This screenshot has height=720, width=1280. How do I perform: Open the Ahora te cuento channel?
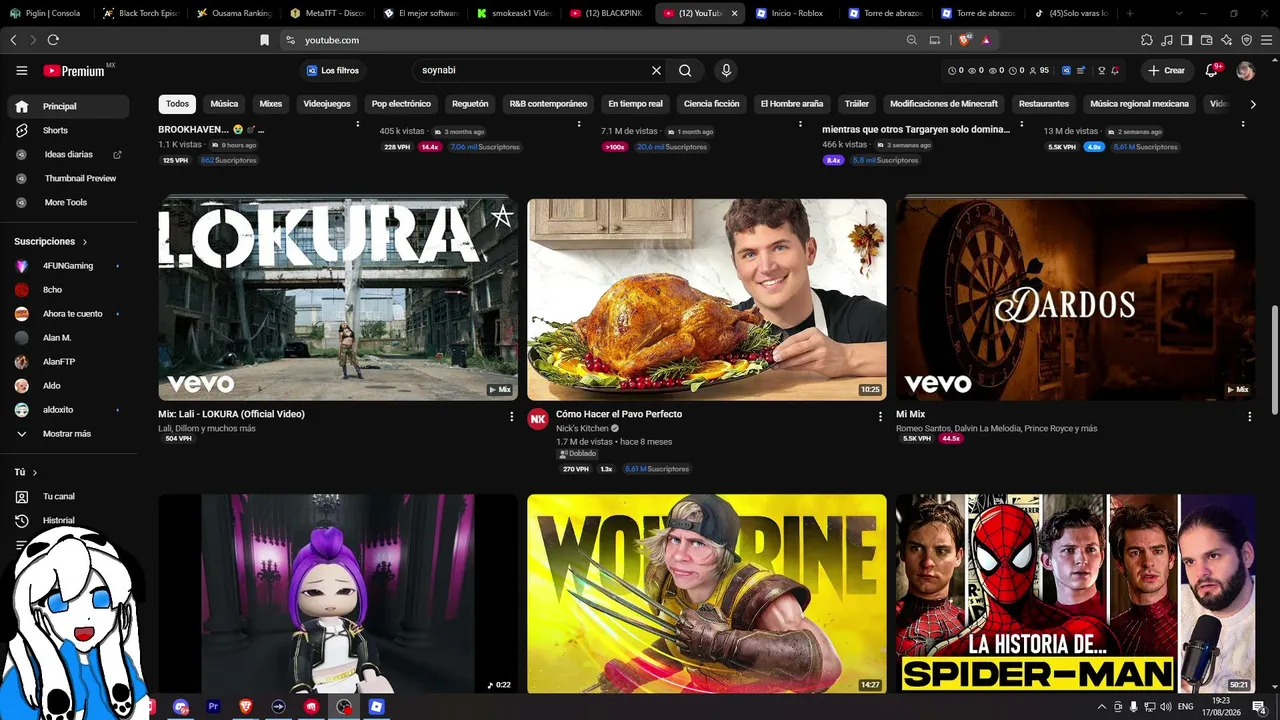click(68, 314)
